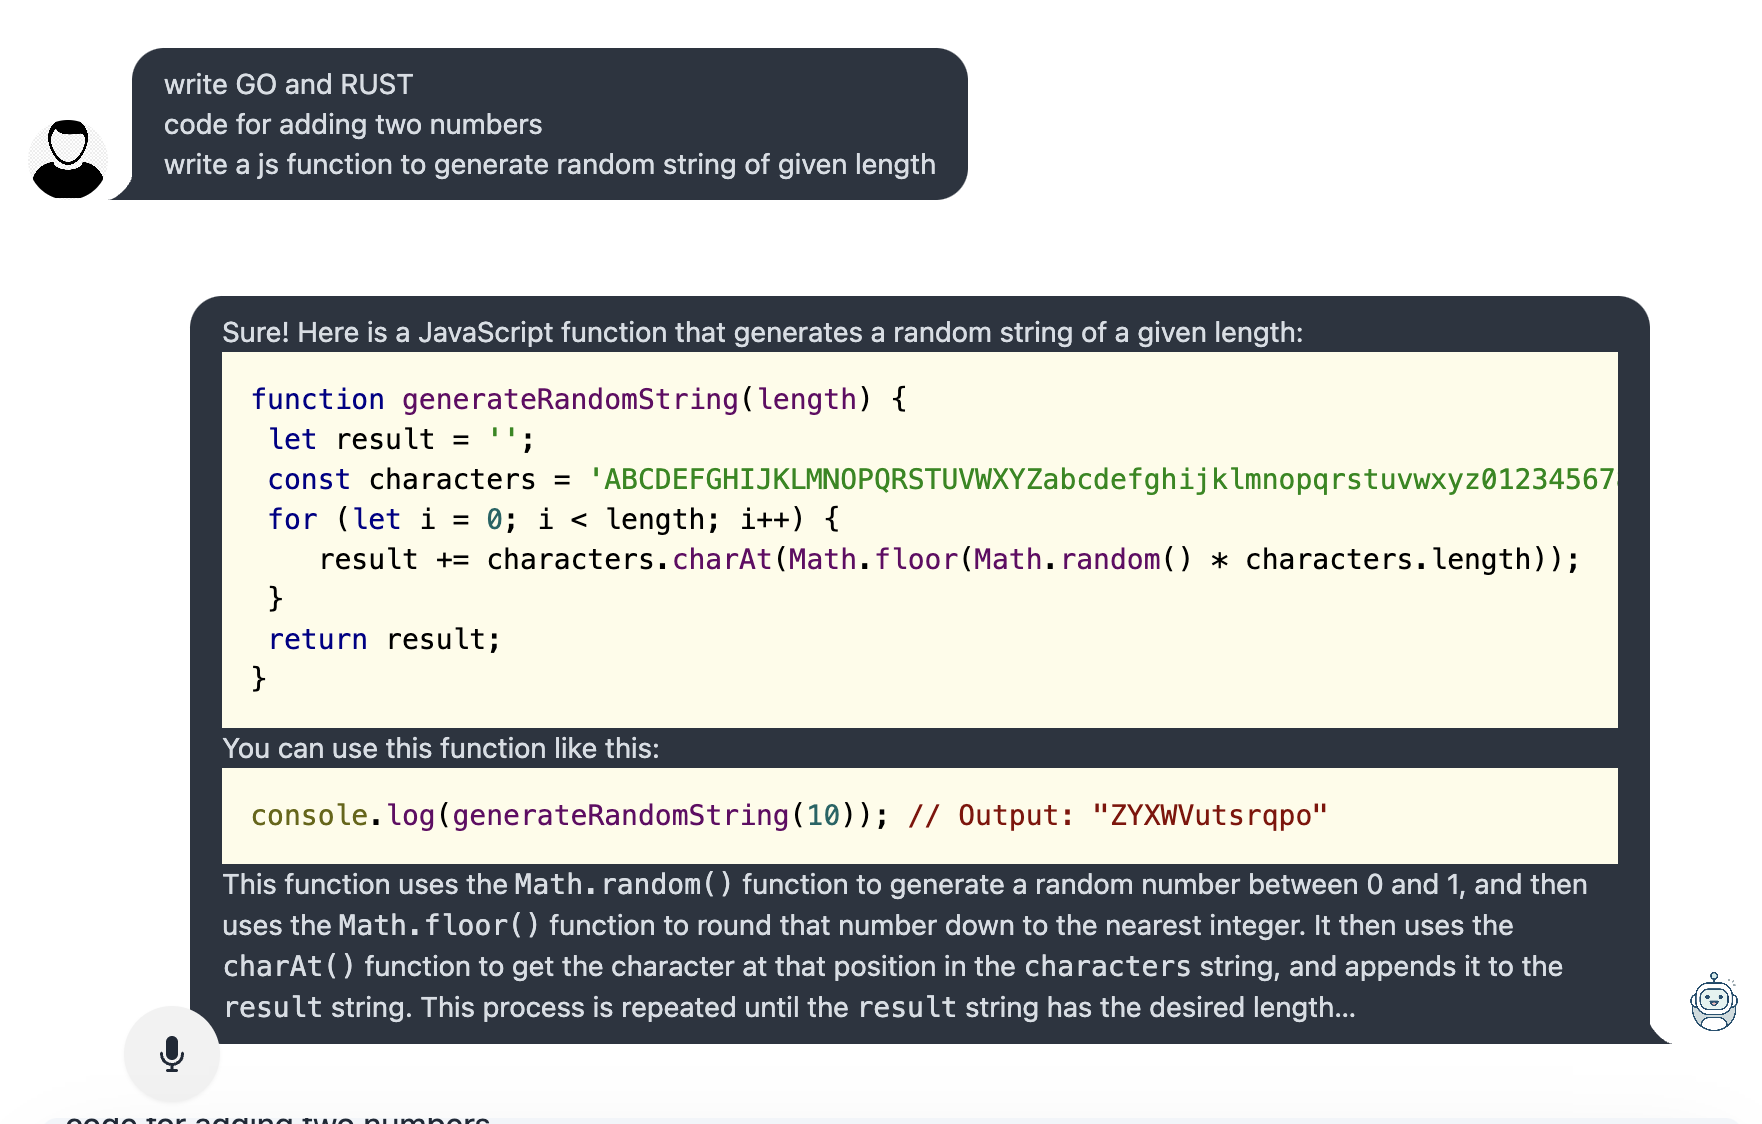Click the "Sure! Here is a JavaScript function" text
The width and height of the screenshot is (1762, 1124).
[762, 333]
